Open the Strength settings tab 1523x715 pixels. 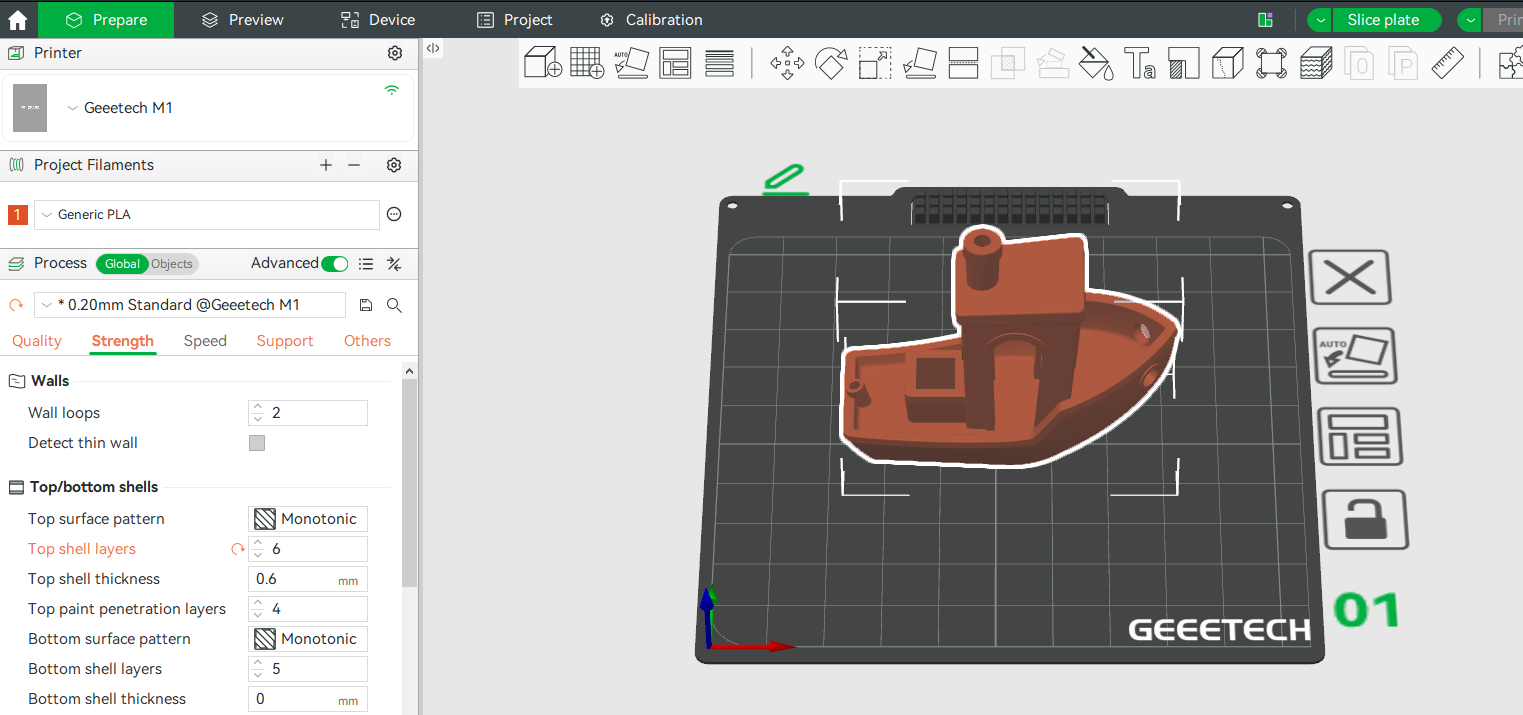point(122,341)
